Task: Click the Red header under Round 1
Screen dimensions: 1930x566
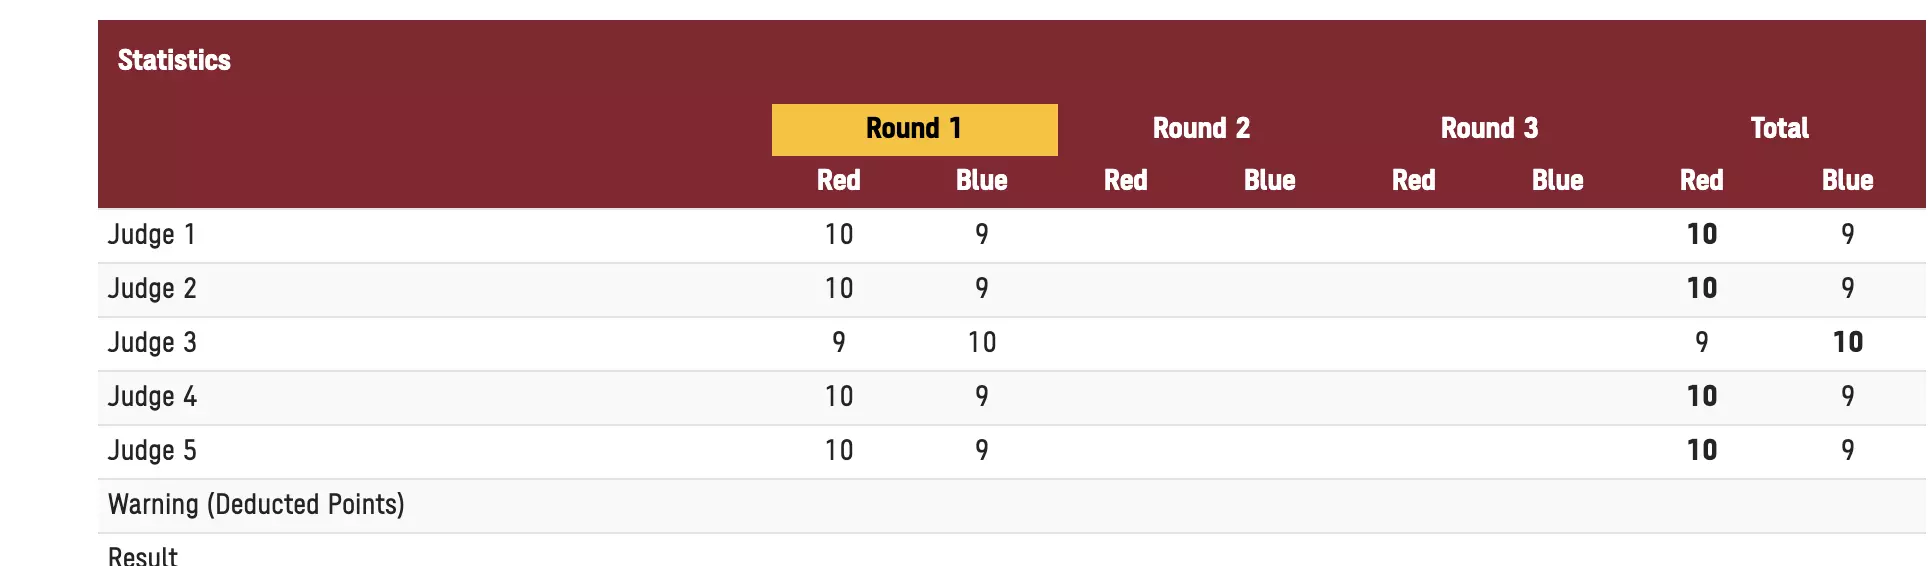Action: point(838,181)
